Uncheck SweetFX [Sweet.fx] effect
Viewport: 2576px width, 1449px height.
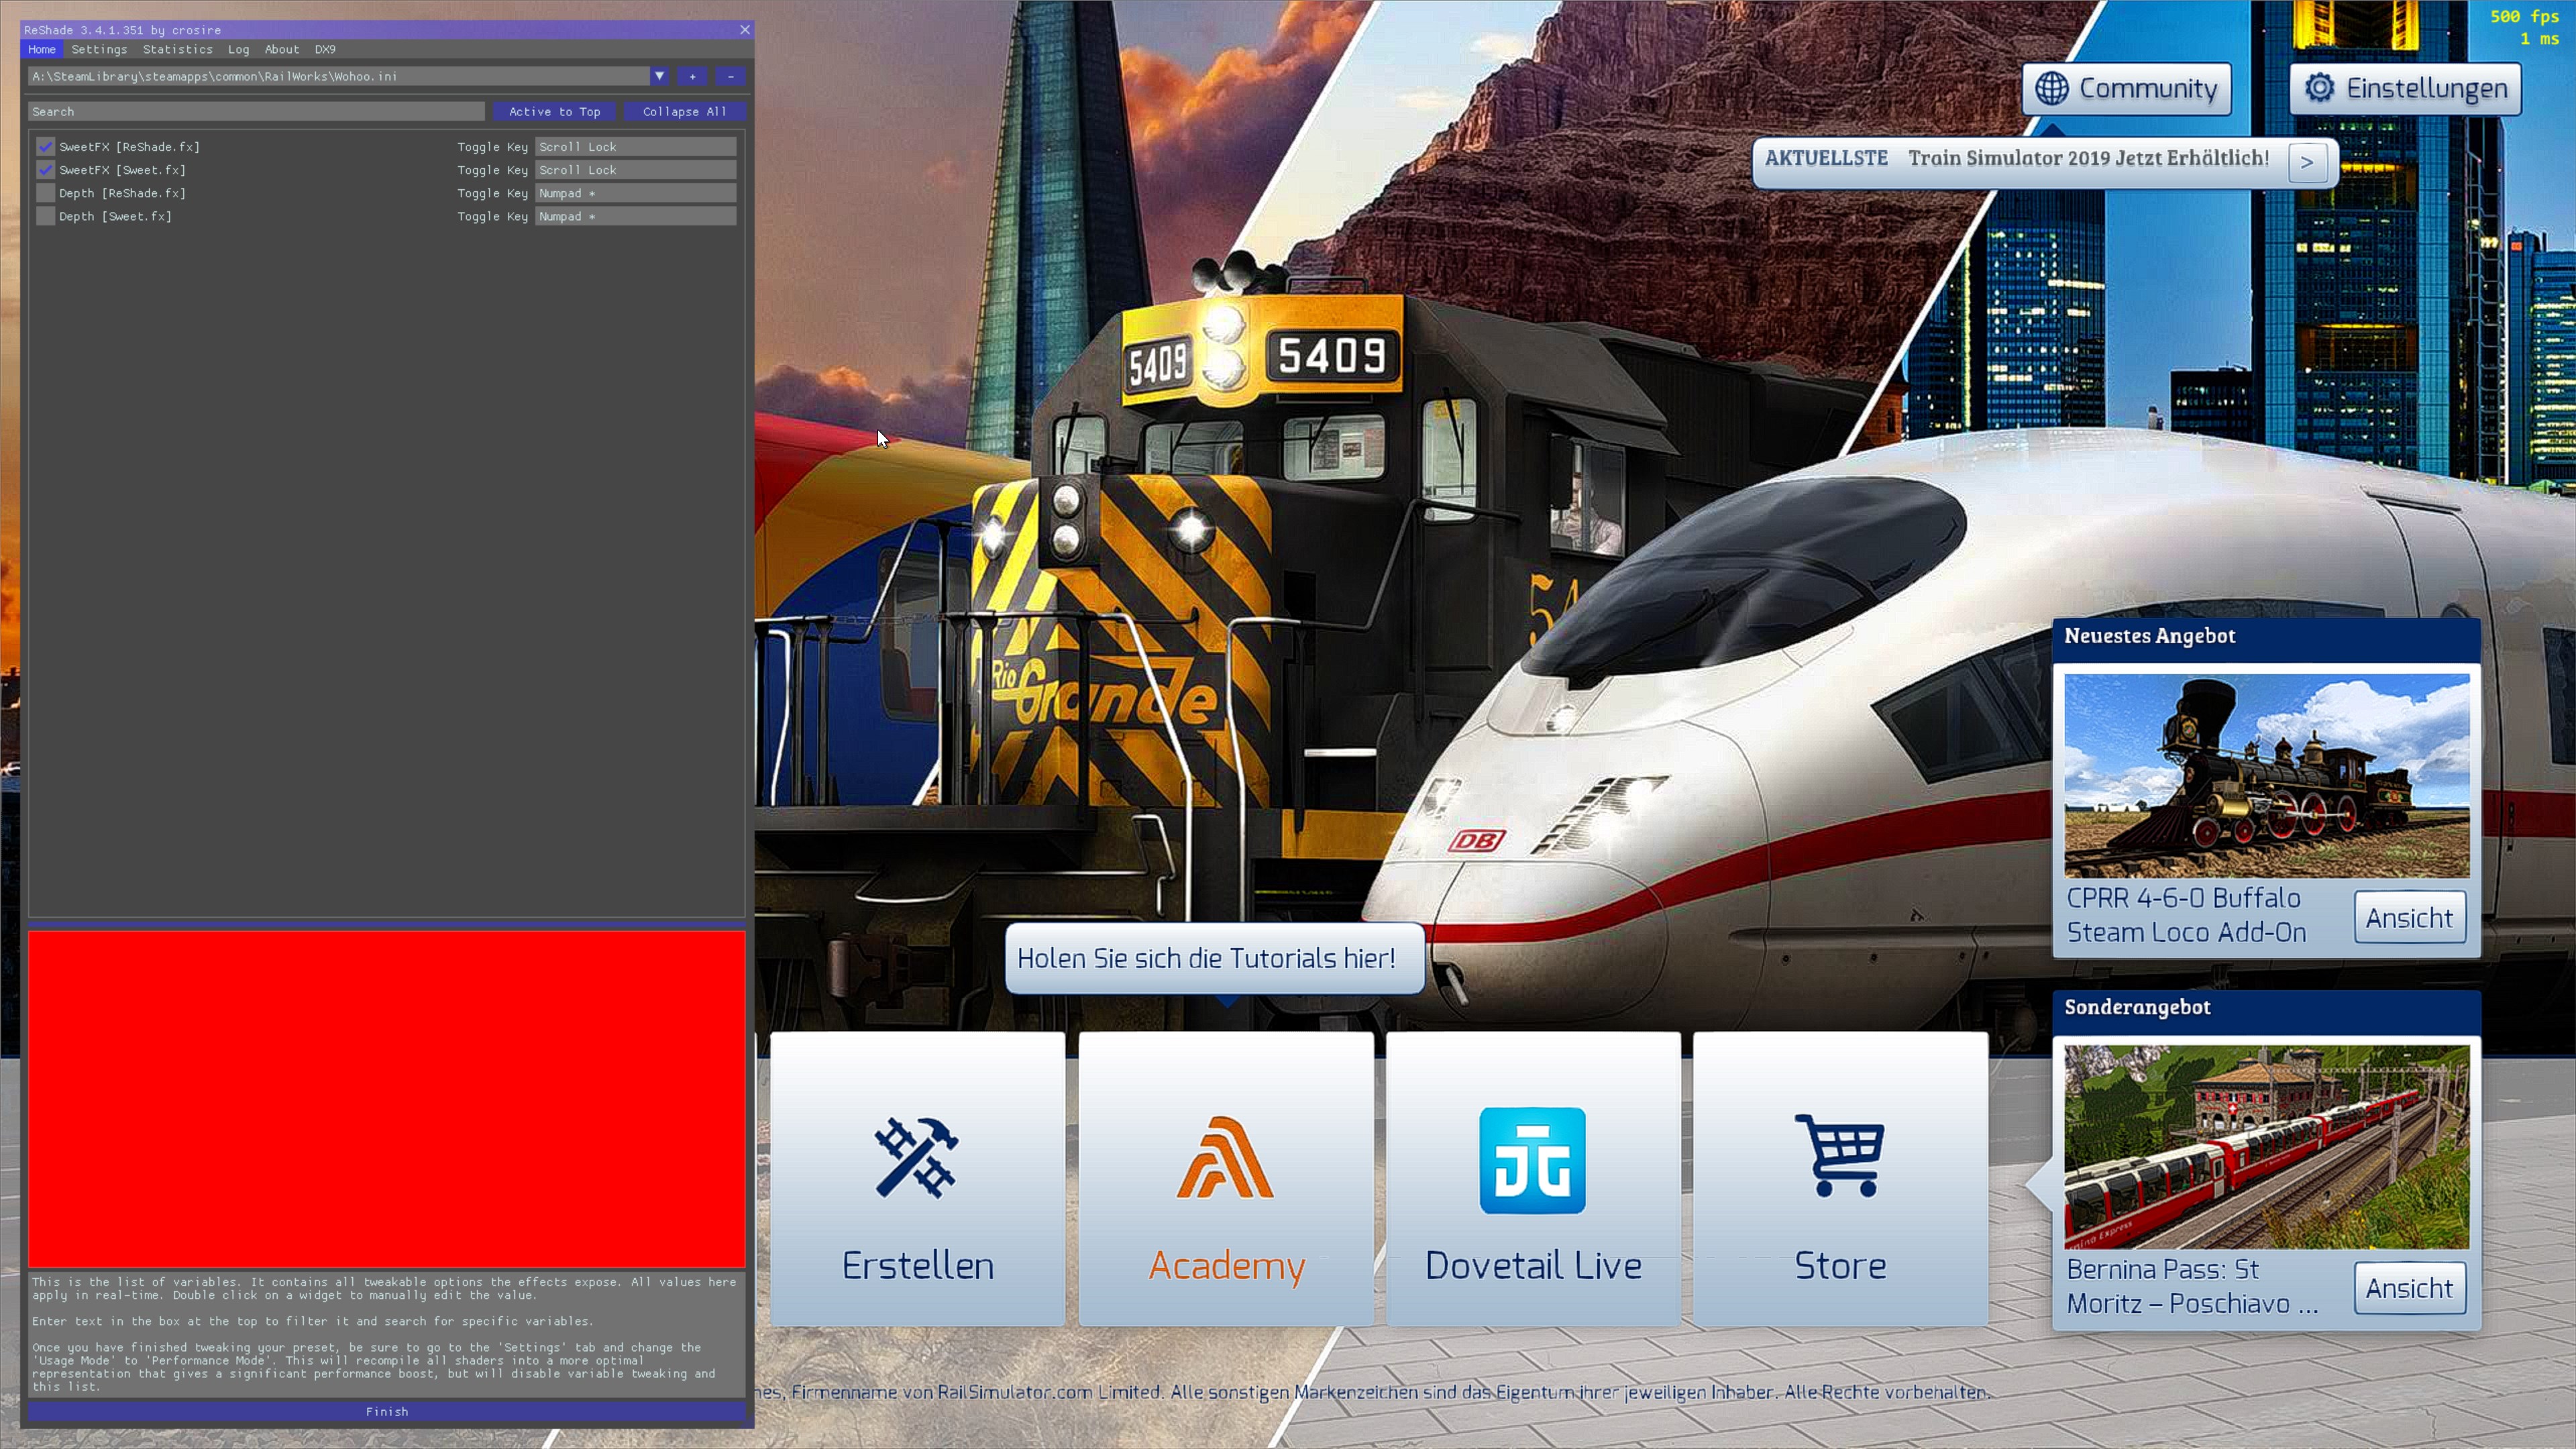45,170
